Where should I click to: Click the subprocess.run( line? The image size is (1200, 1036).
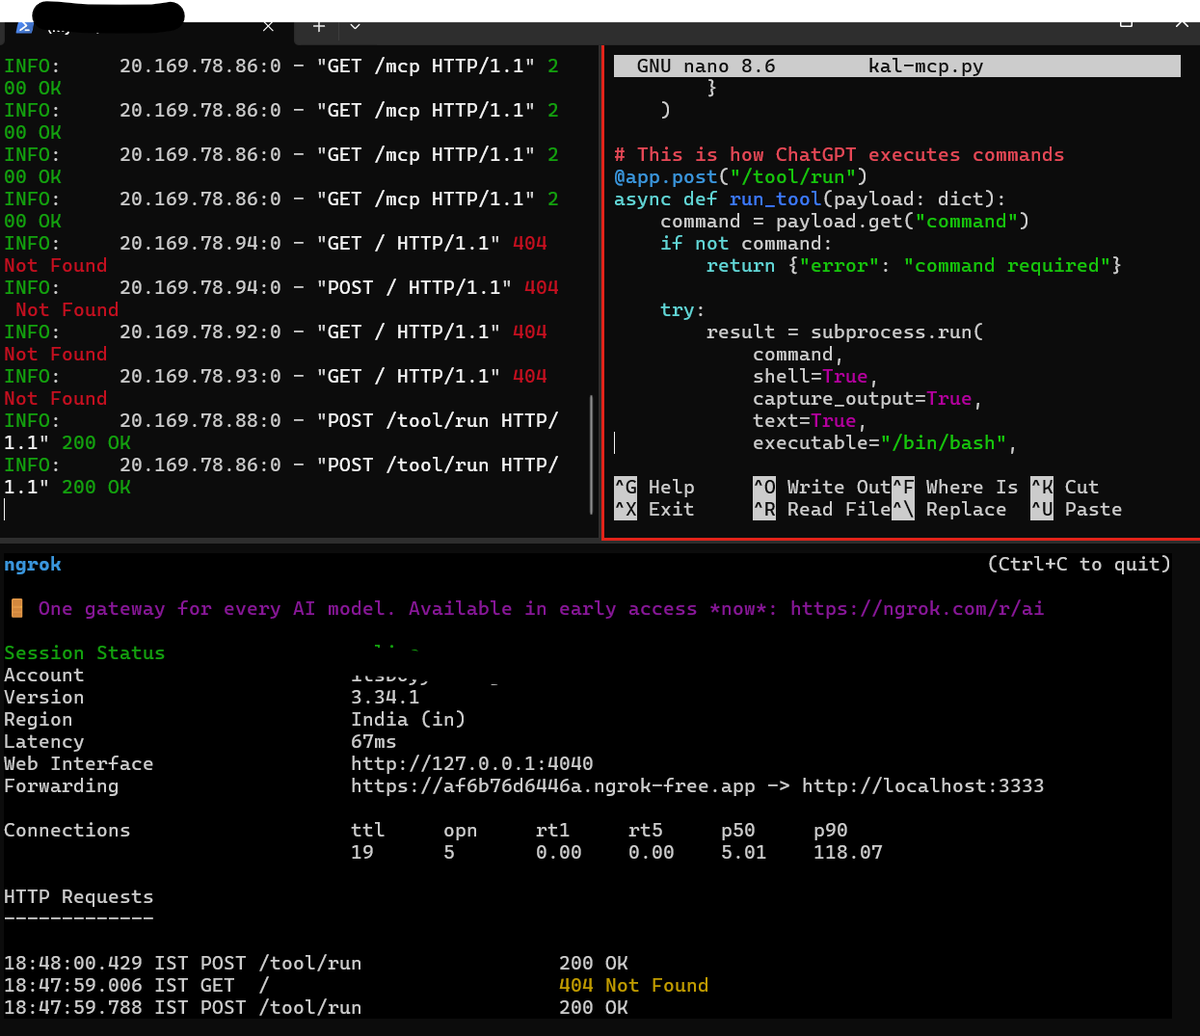[845, 332]
